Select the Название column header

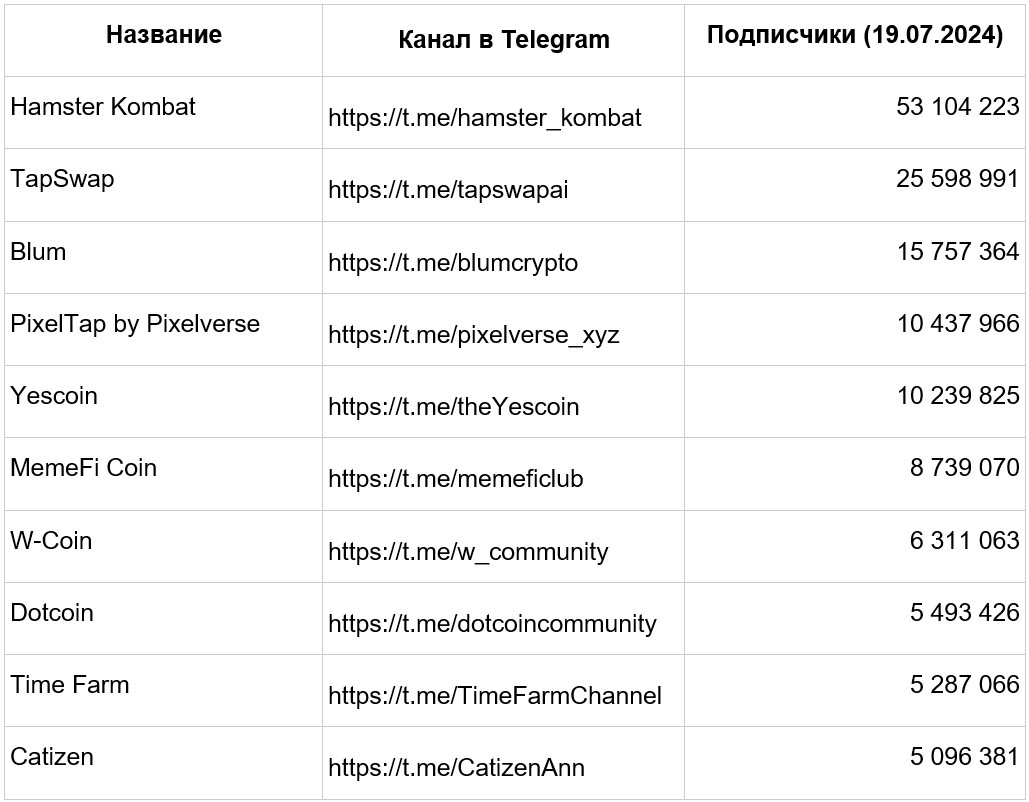[x=163, y=41]
